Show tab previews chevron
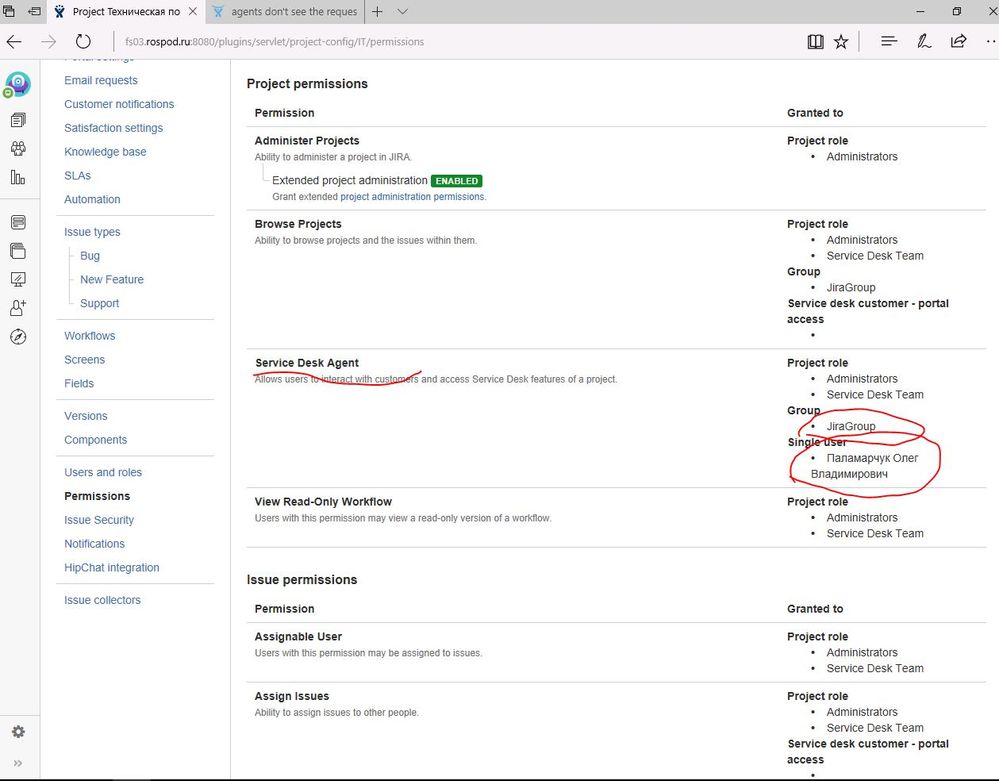This screenshot has height=781, width=999. [403, 11]
